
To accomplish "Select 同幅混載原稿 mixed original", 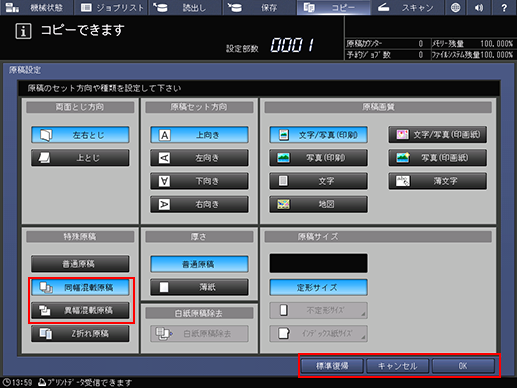I will pyautogui.click(x=80, y=287).
